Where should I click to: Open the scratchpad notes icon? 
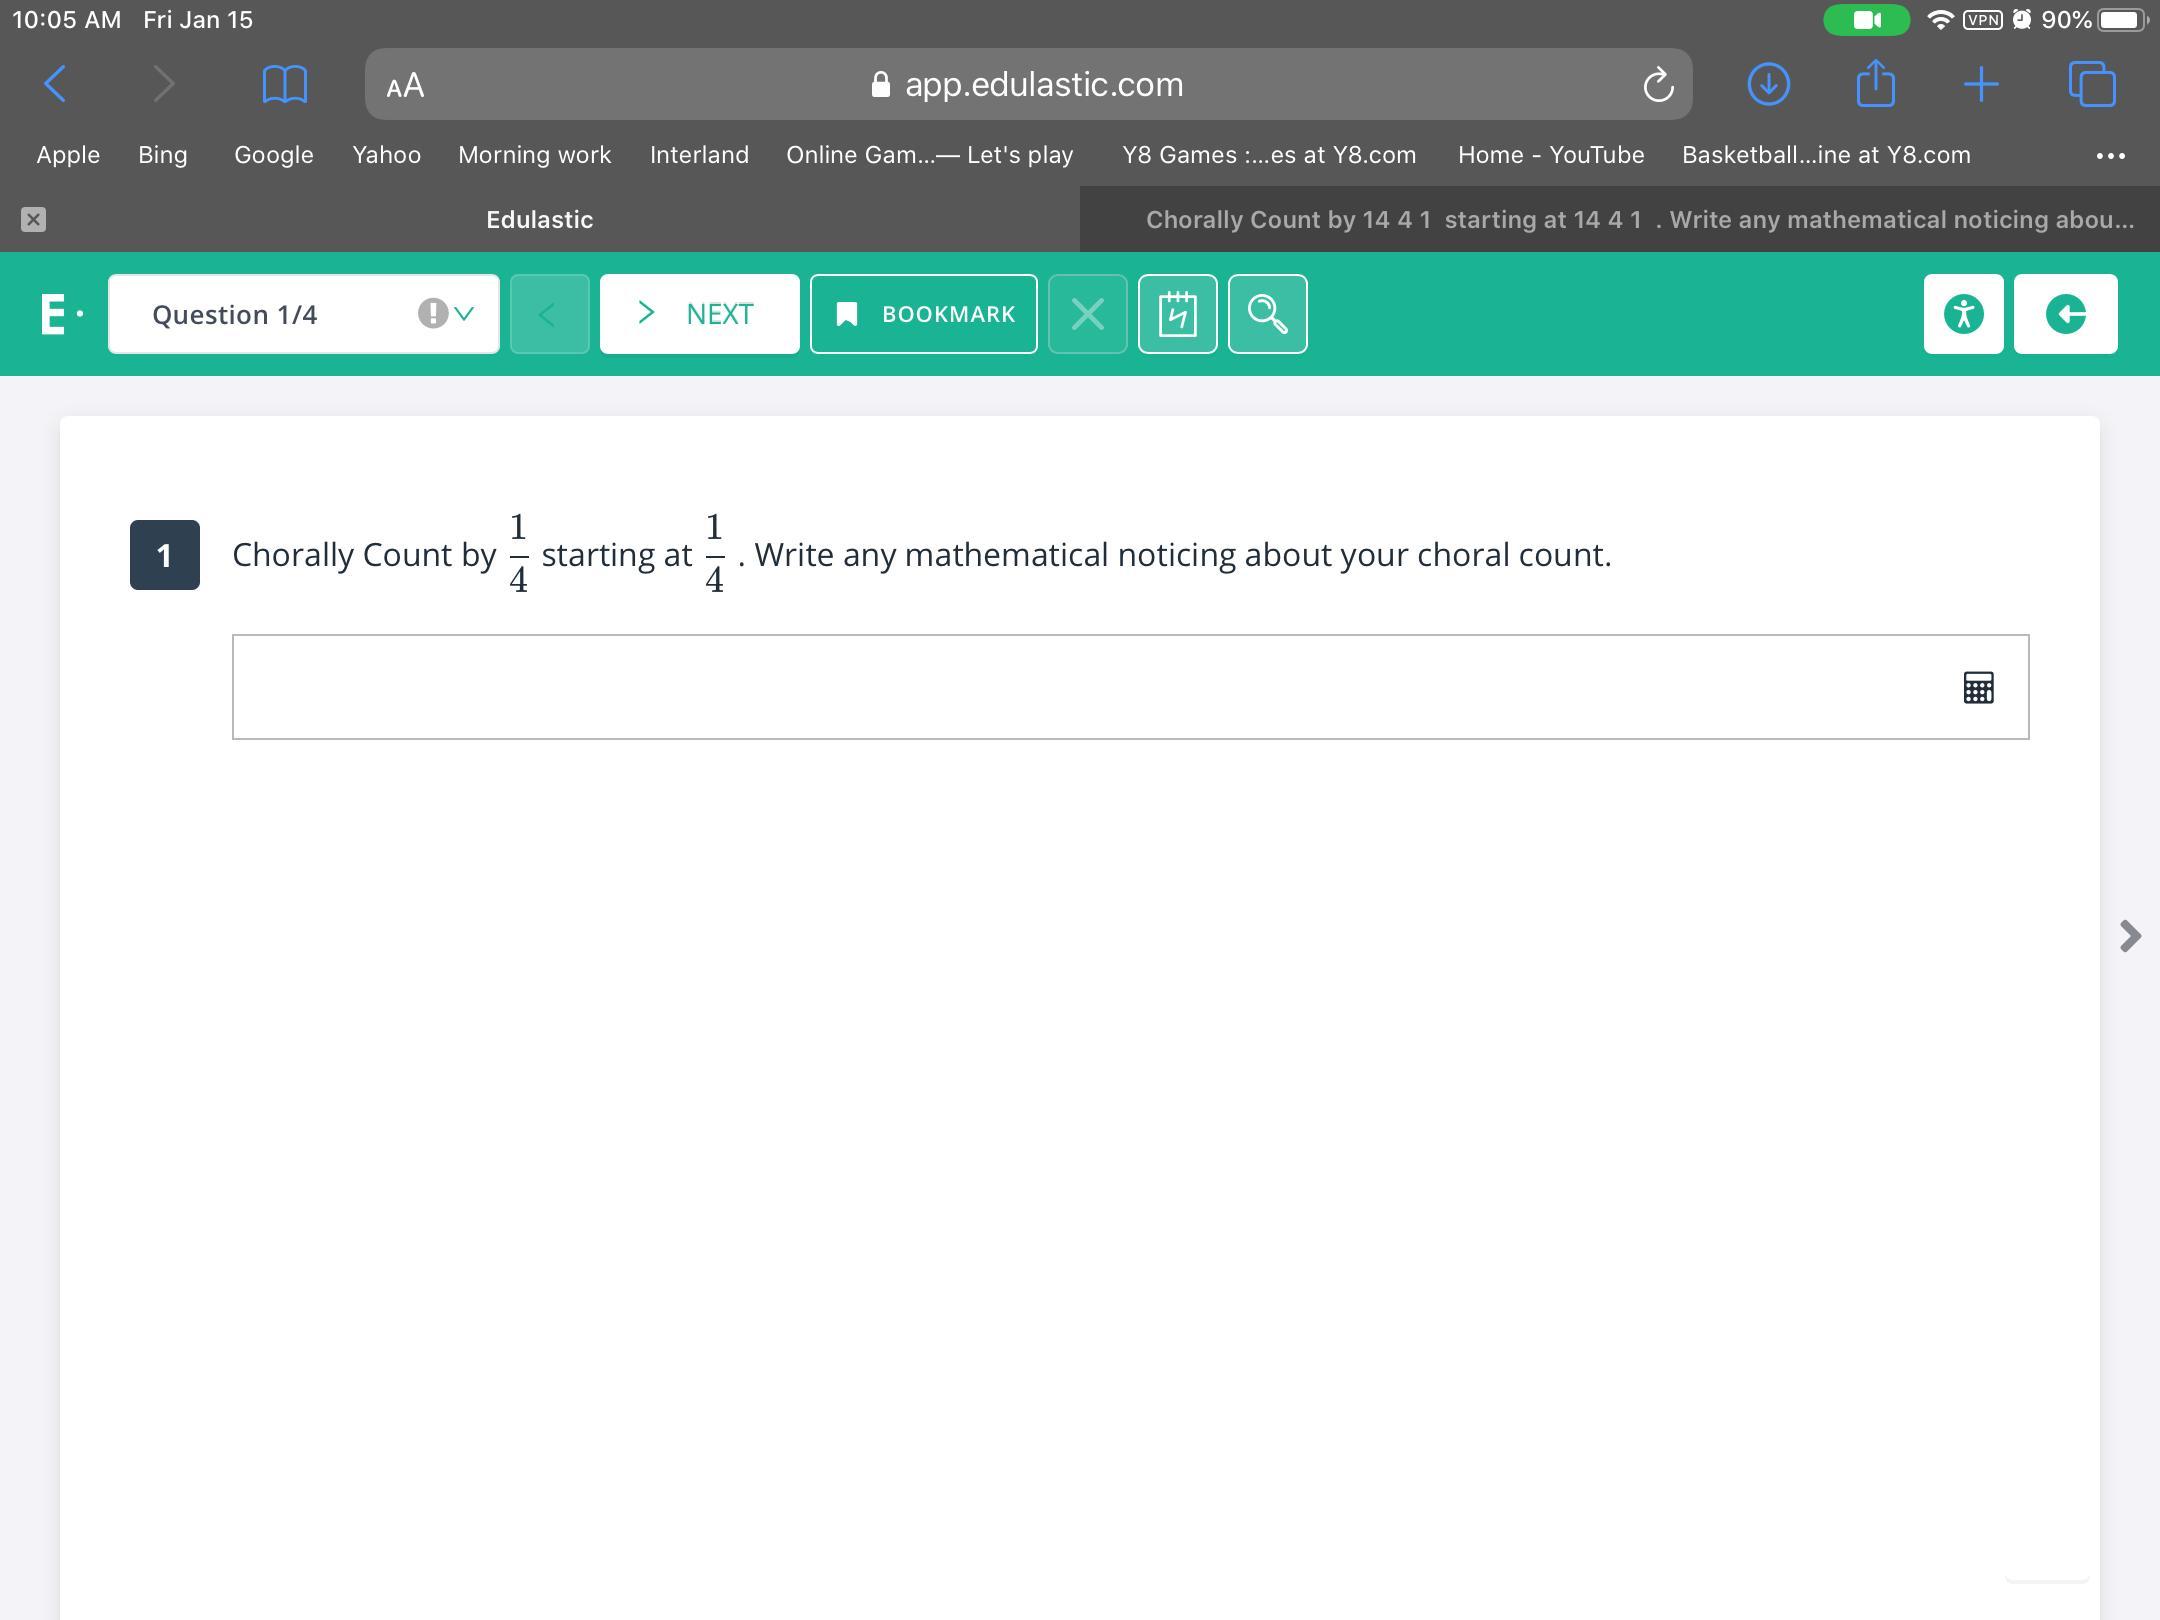point(1177,314)
